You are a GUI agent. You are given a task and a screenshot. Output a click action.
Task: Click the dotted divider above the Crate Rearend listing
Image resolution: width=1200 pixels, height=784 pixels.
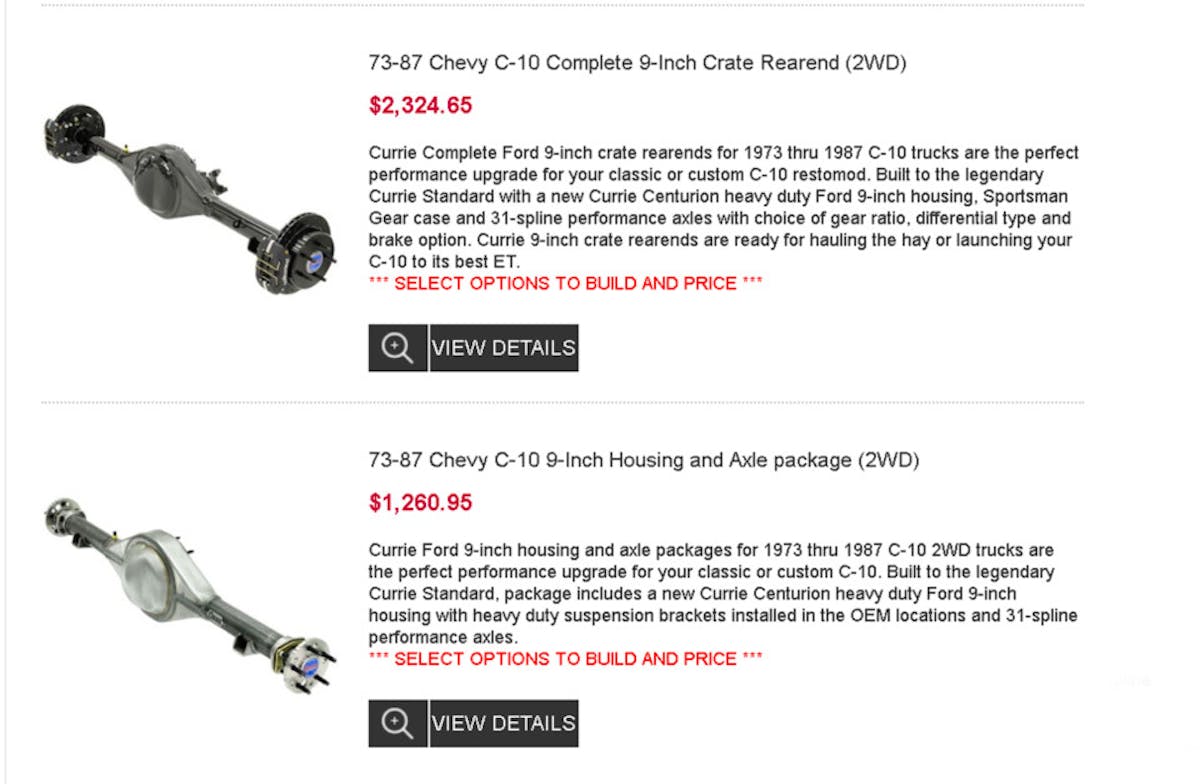click(562, 6)
